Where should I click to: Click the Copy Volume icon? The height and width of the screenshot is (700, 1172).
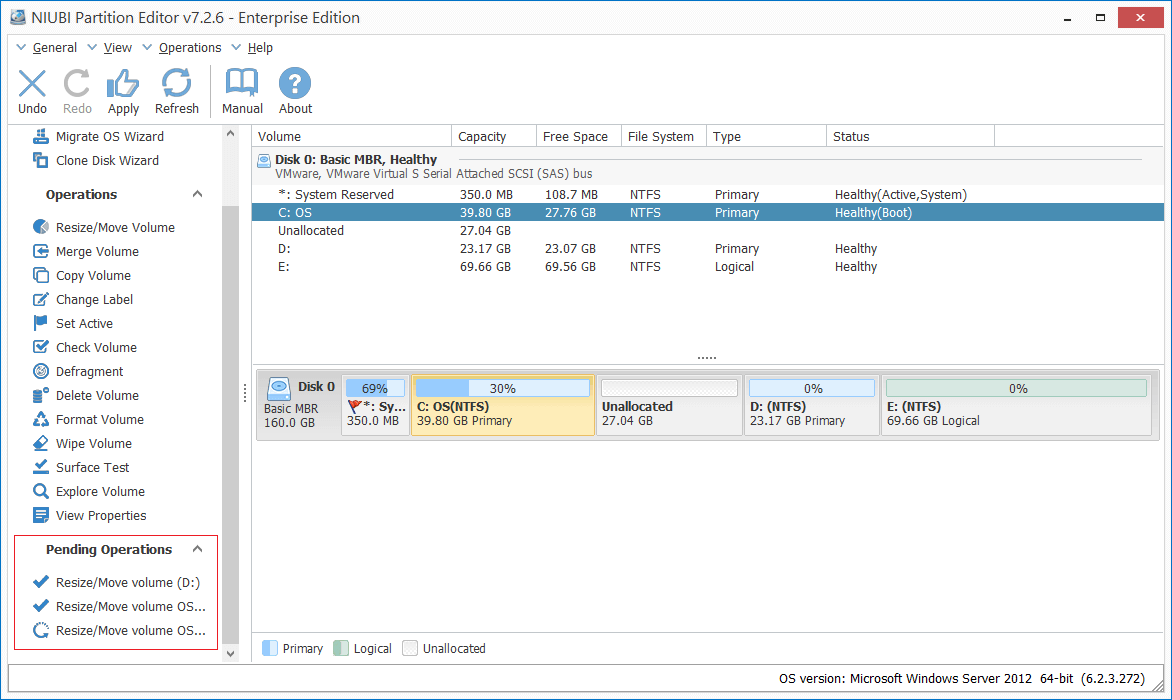tap(41, 276)
